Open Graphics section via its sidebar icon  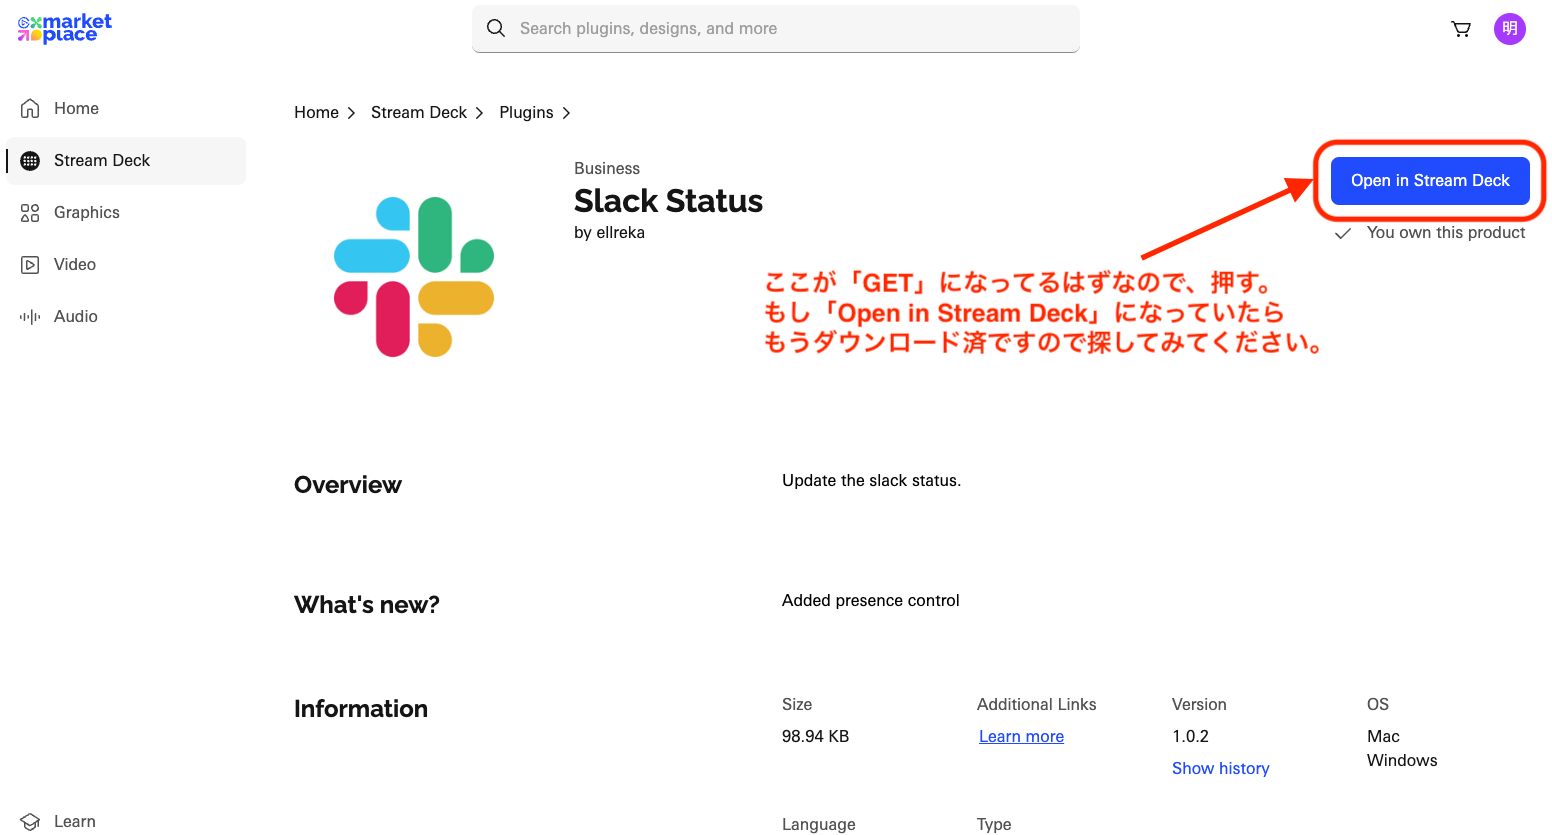click(x=31, y=212)
